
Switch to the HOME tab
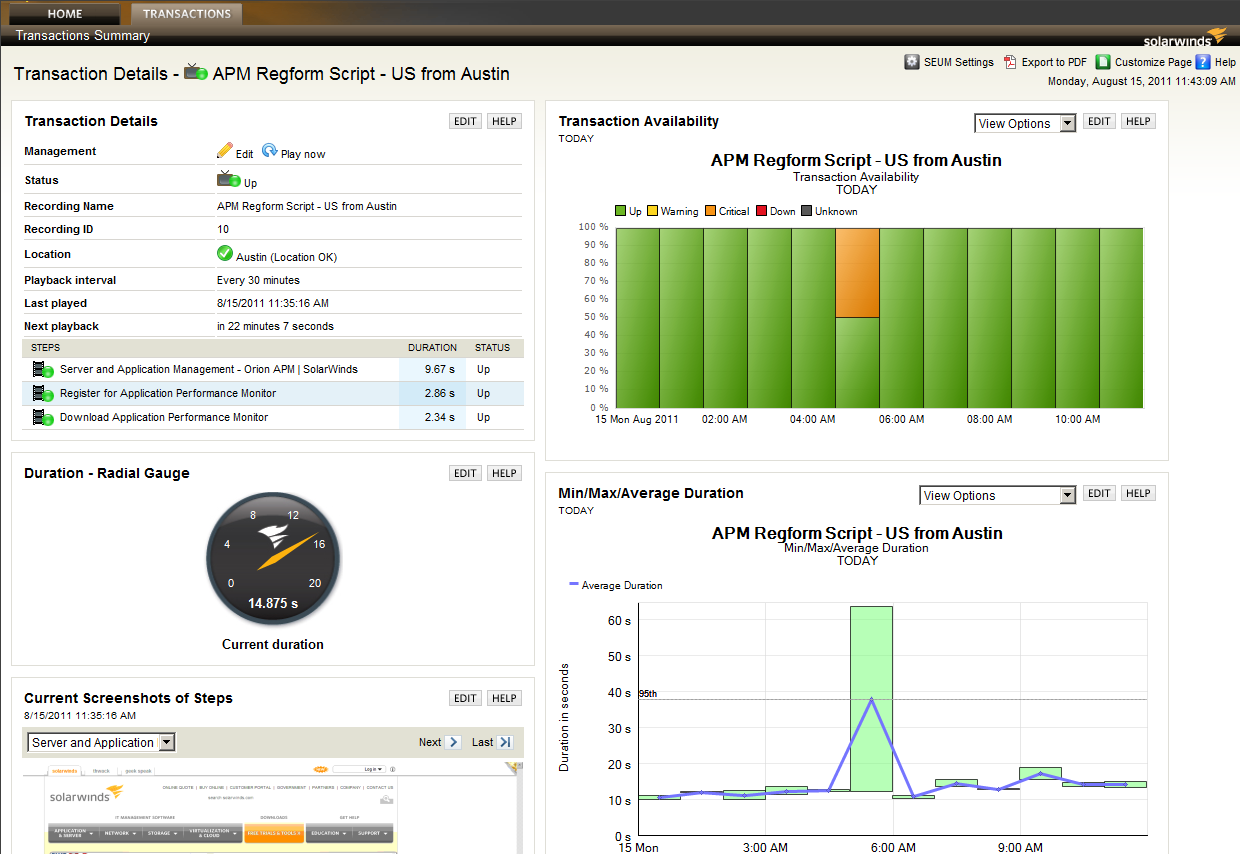tap(65, 14)
